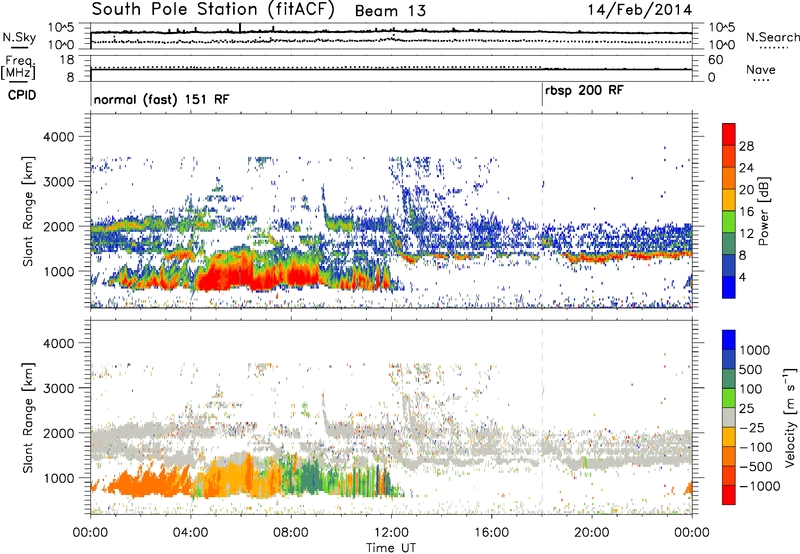Viewport: 800px width, 554px height.
Task: Click the dashed 18:00 marker in velocity panel
Action: [x=542, y=418]
